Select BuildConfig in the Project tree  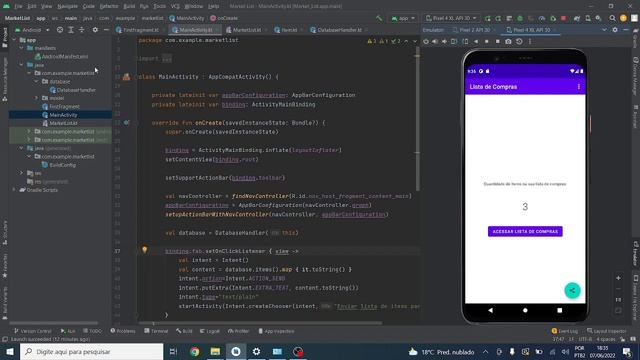tap(59, 165)
